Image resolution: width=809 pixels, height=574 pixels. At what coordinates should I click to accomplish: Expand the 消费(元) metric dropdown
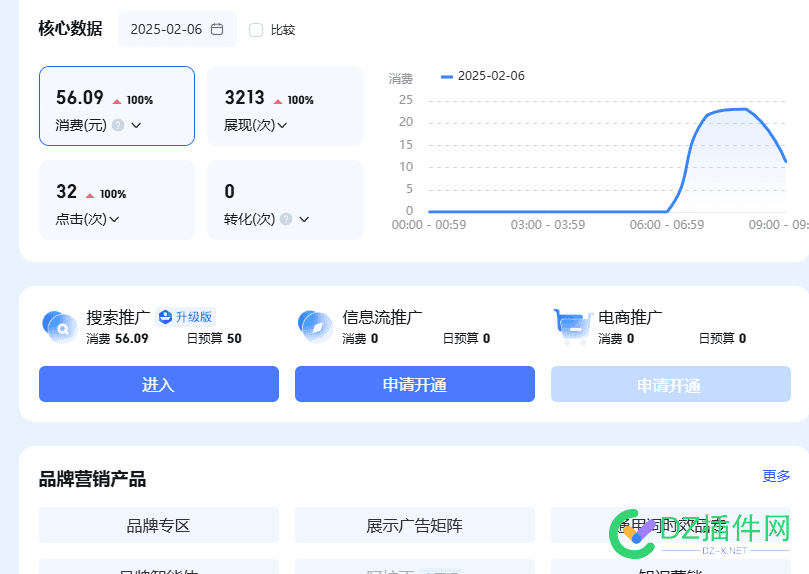(136, 125)
